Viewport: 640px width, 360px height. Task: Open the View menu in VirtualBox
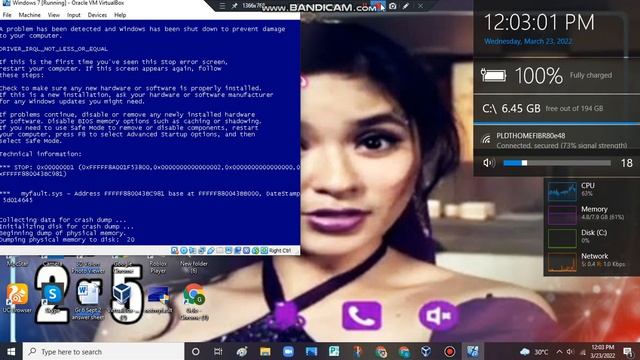pos(53,15)
